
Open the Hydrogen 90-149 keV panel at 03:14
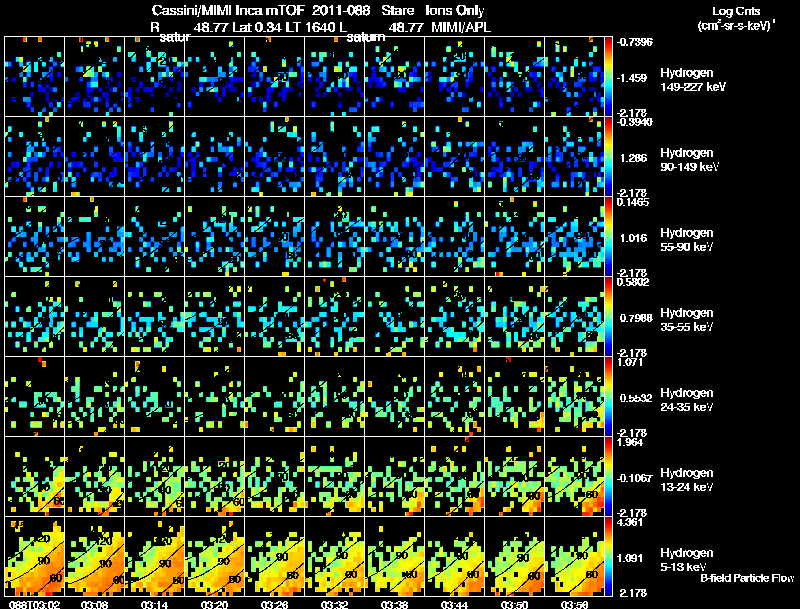(155, 157)
